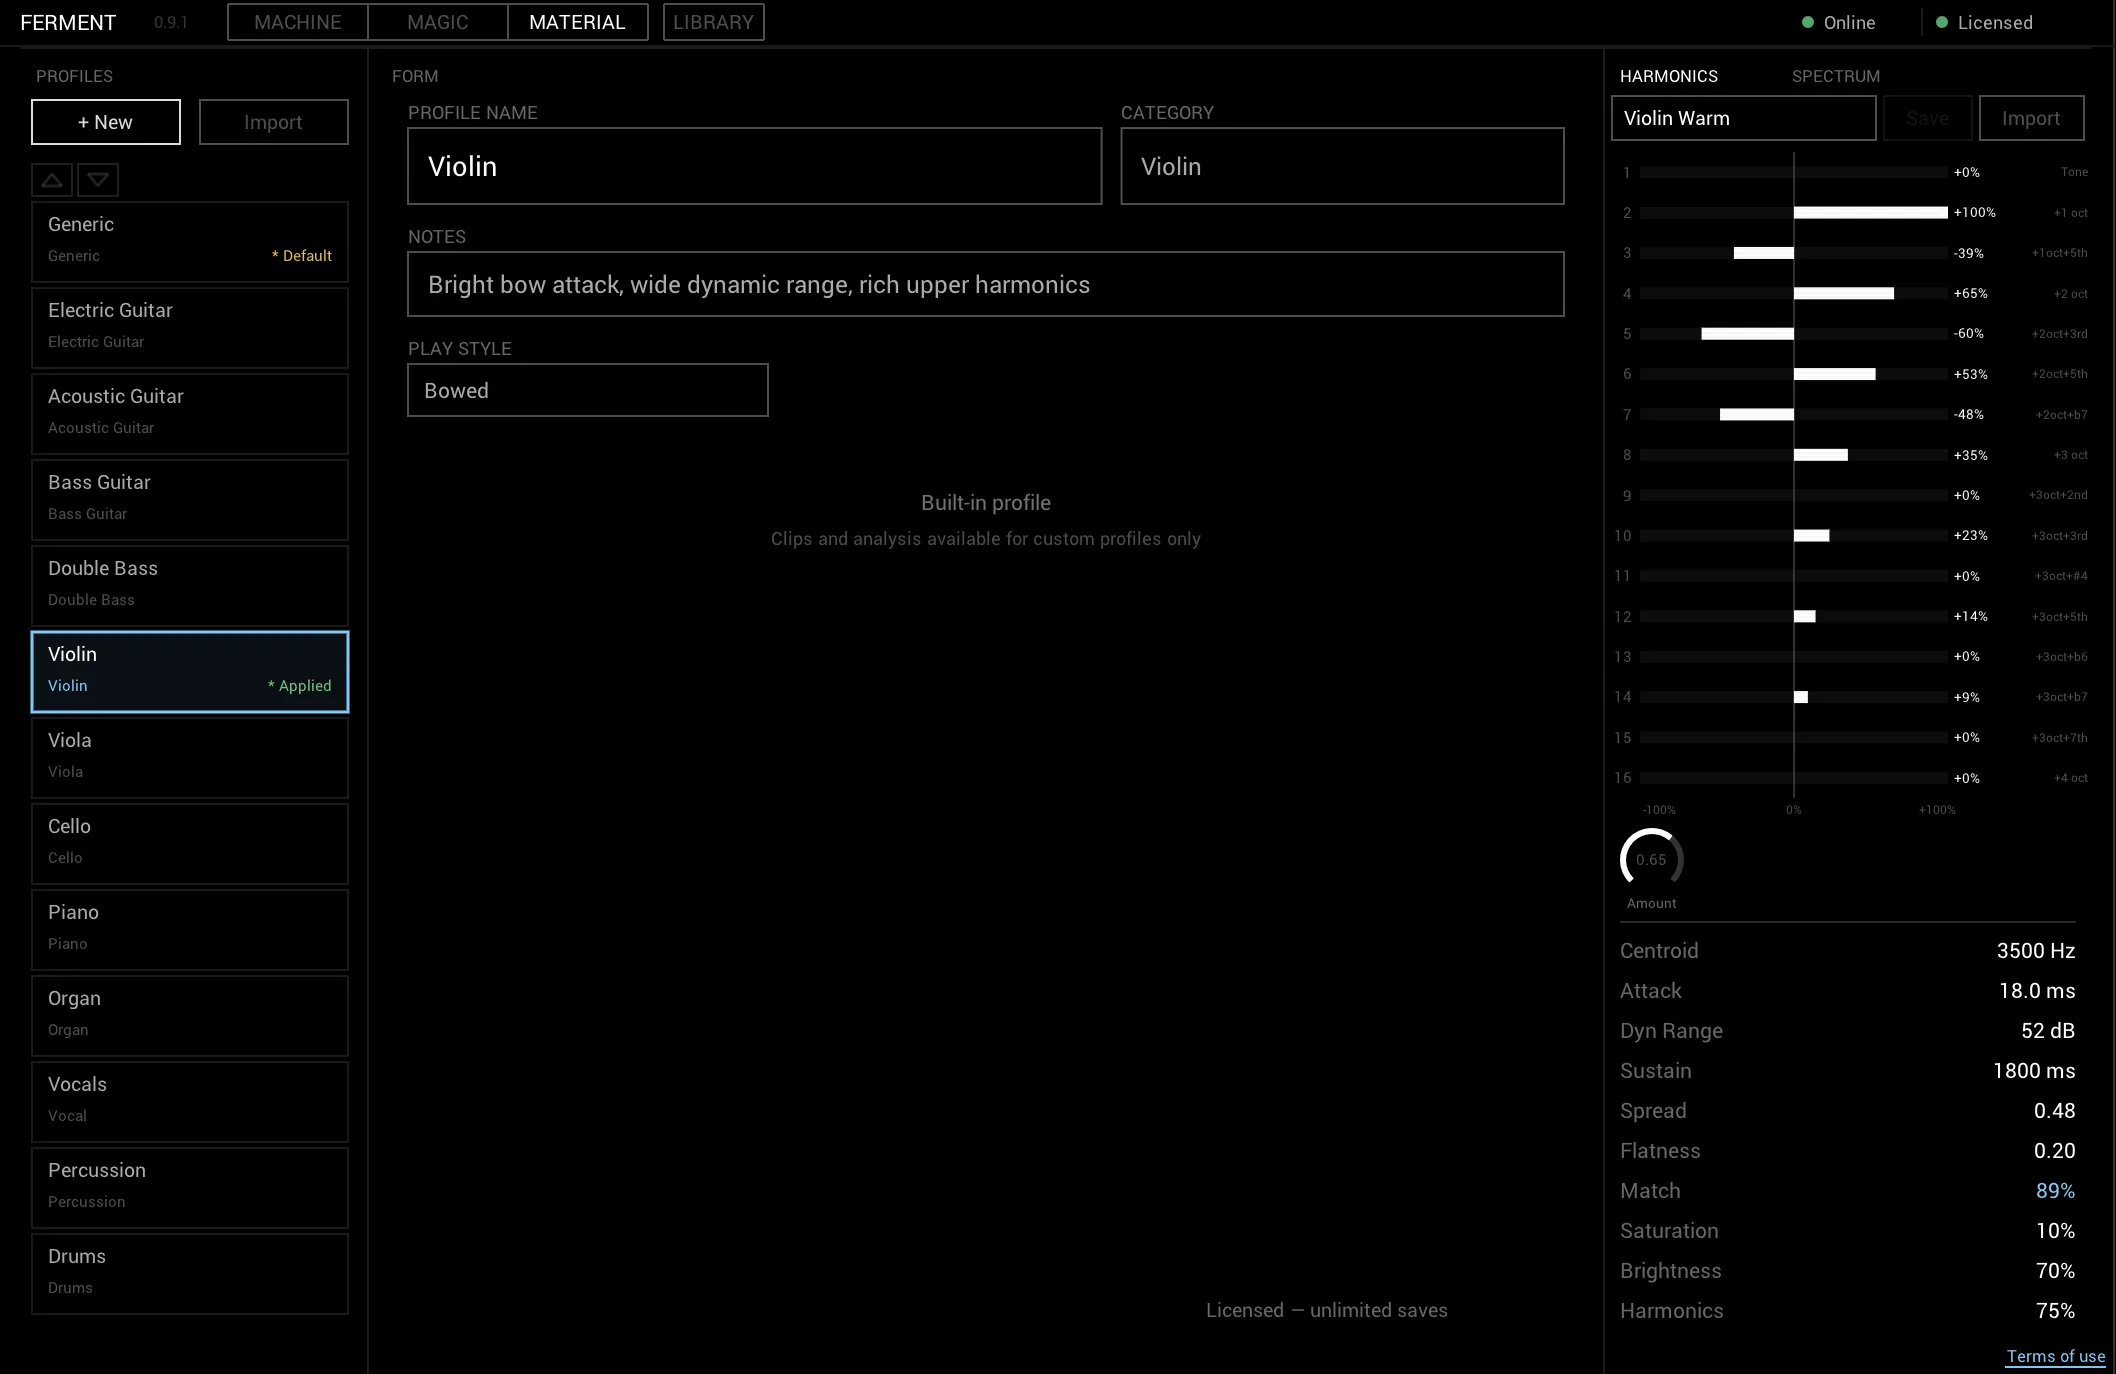Create a profile with + New
This screenshot has width=2116, height=1374.
coord(105,121)
